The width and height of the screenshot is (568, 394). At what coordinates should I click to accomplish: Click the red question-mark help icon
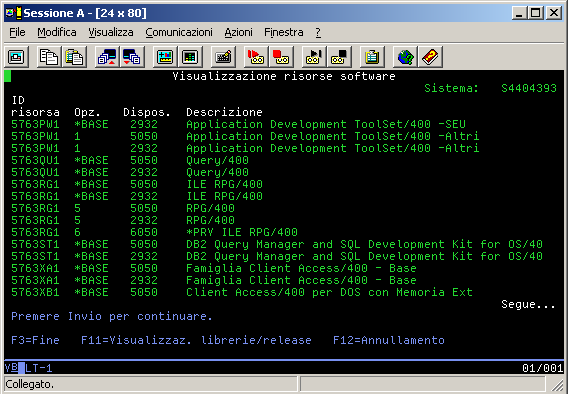pos(430,57)
